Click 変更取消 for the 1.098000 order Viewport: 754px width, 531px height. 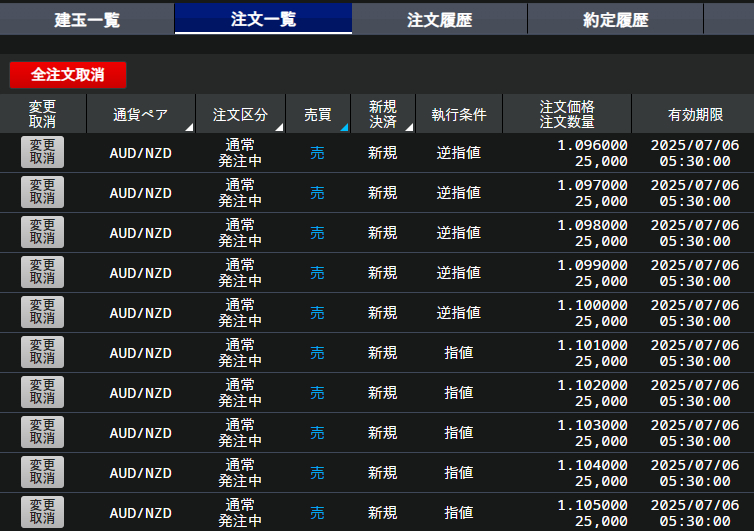pos(42,232)
